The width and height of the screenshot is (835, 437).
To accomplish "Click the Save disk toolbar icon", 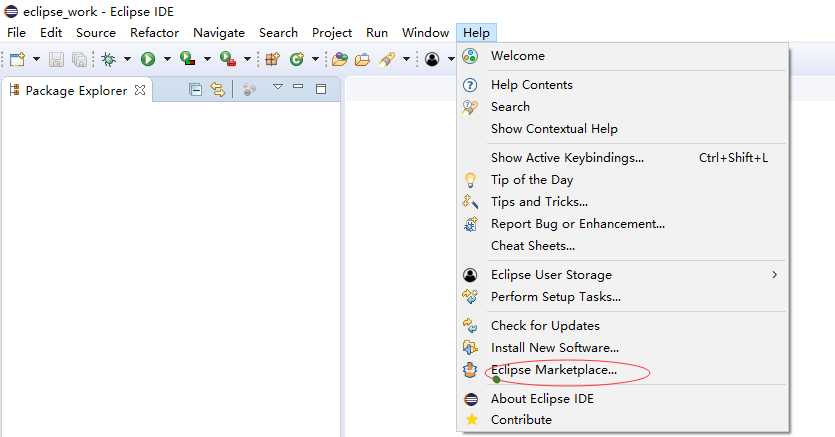I will [x=56, y=59].
